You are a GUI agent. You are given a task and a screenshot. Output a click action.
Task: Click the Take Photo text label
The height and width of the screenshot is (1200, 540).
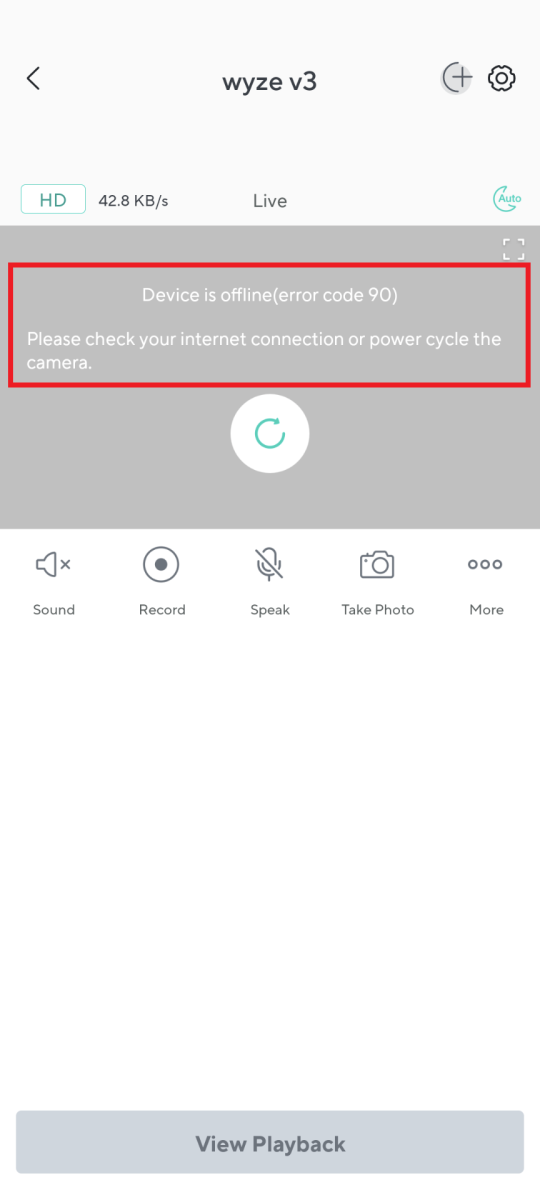(x=378, y=610)
